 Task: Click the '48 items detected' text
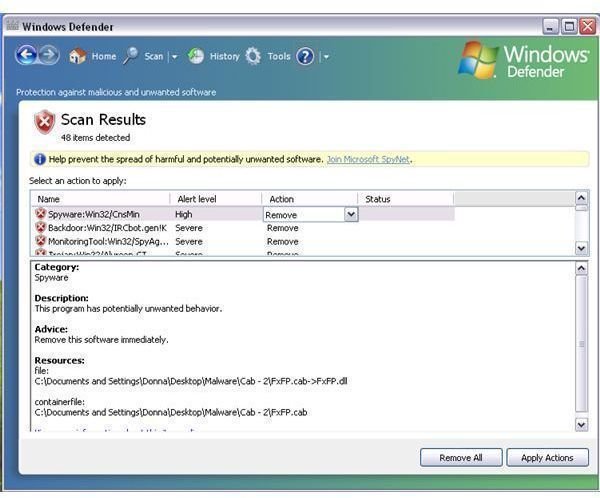(x=95, y=137)
